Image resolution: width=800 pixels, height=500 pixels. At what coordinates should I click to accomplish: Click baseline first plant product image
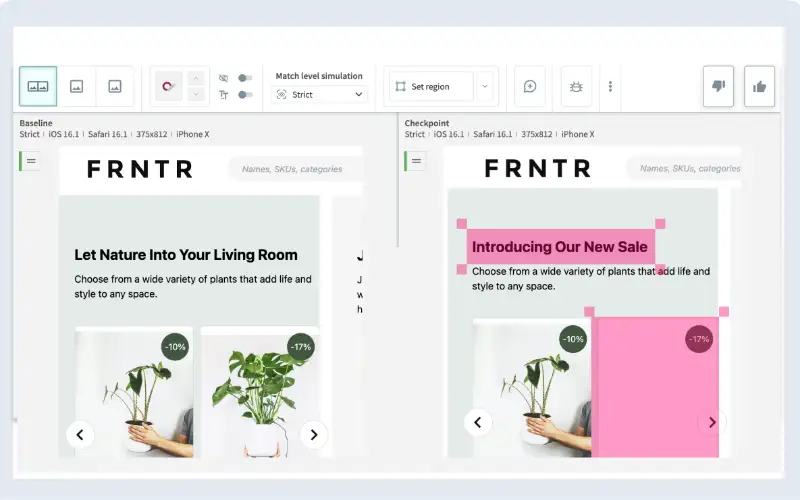(134, 393)
